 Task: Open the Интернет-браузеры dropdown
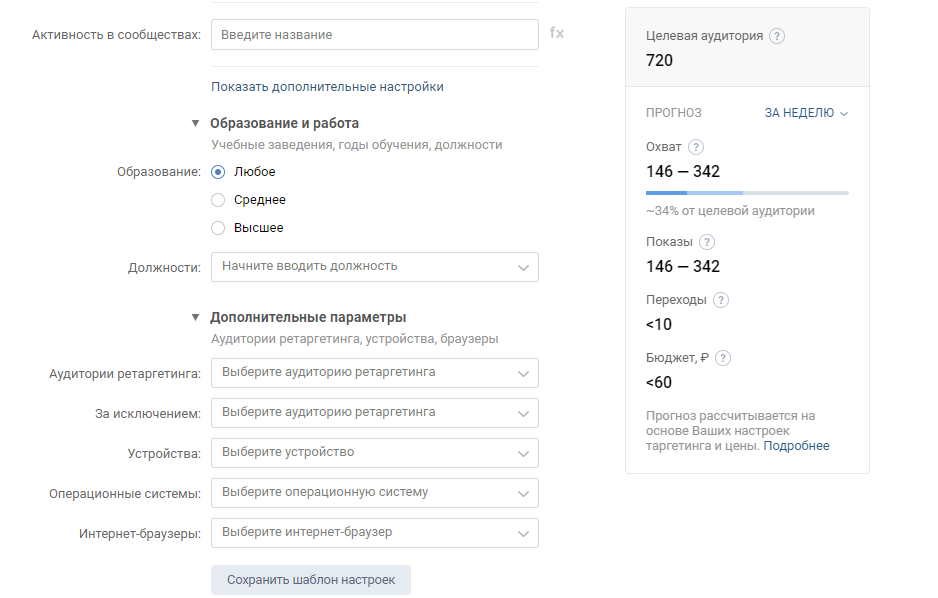(x=374, y=532)
